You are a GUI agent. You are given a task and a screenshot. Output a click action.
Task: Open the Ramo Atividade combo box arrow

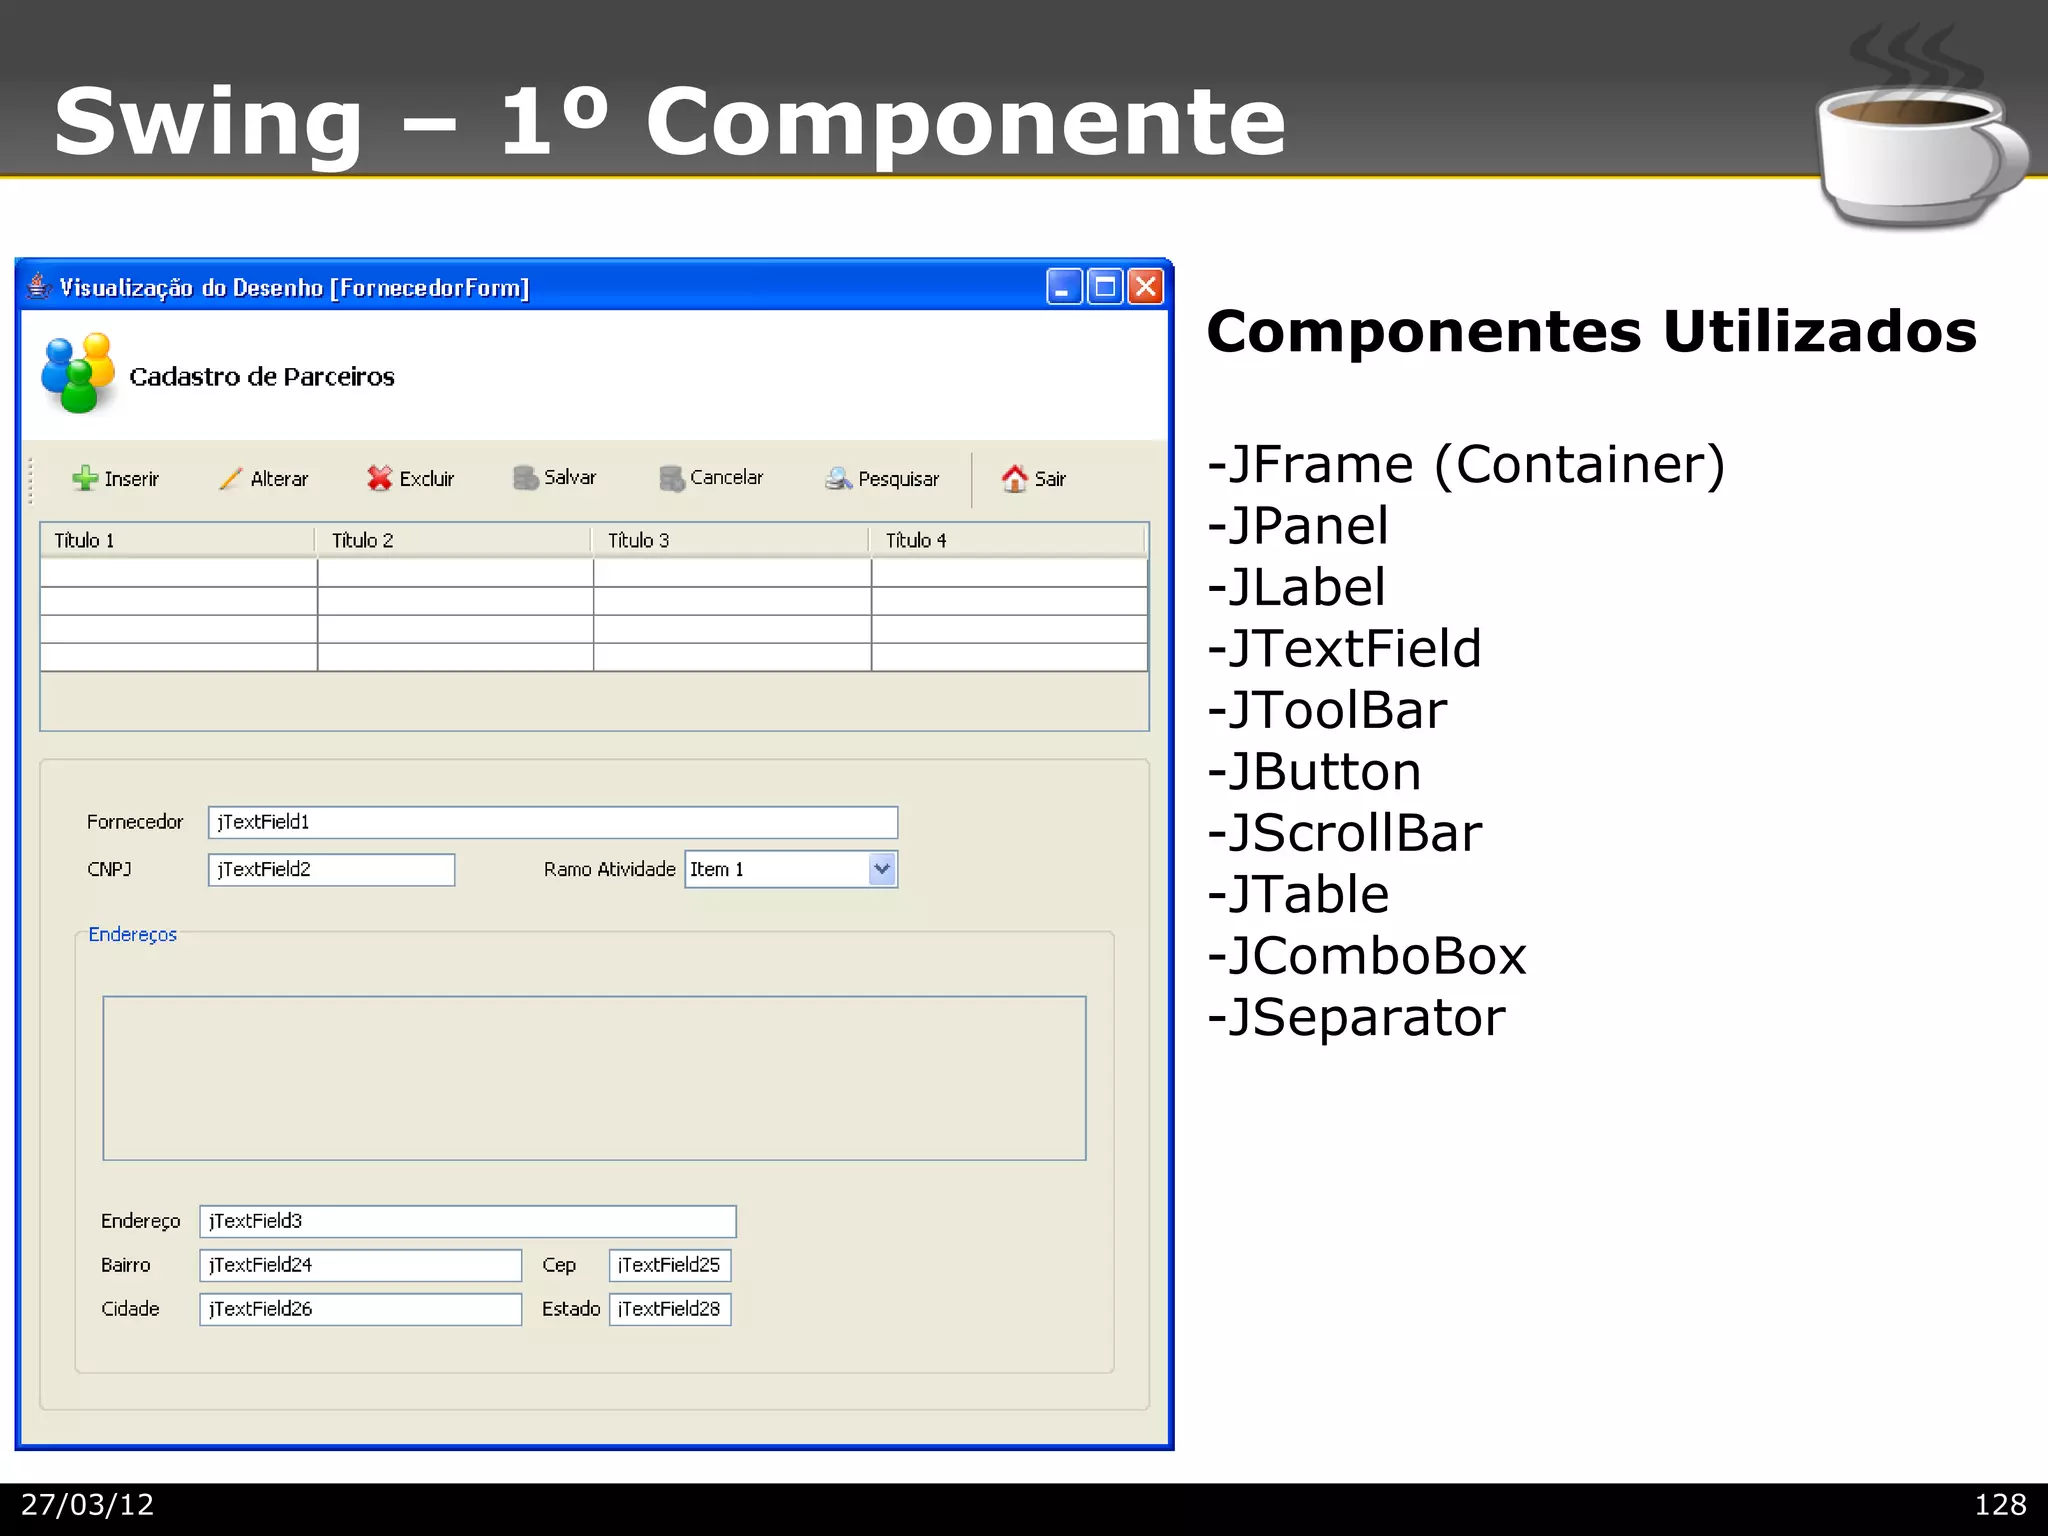(x=882, y=869)
